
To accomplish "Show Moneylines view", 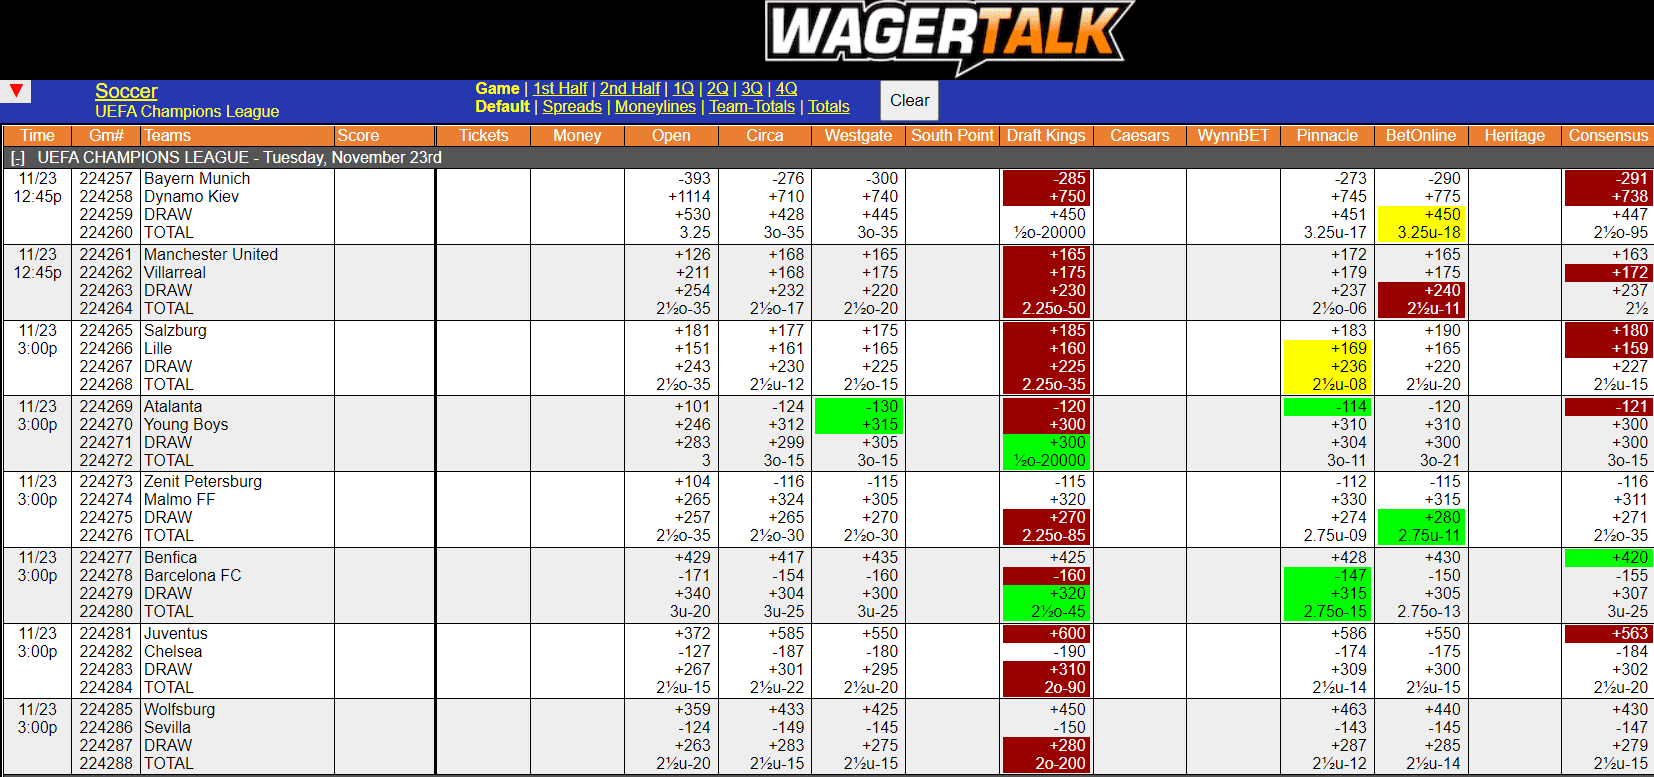I will coord(655,107).
